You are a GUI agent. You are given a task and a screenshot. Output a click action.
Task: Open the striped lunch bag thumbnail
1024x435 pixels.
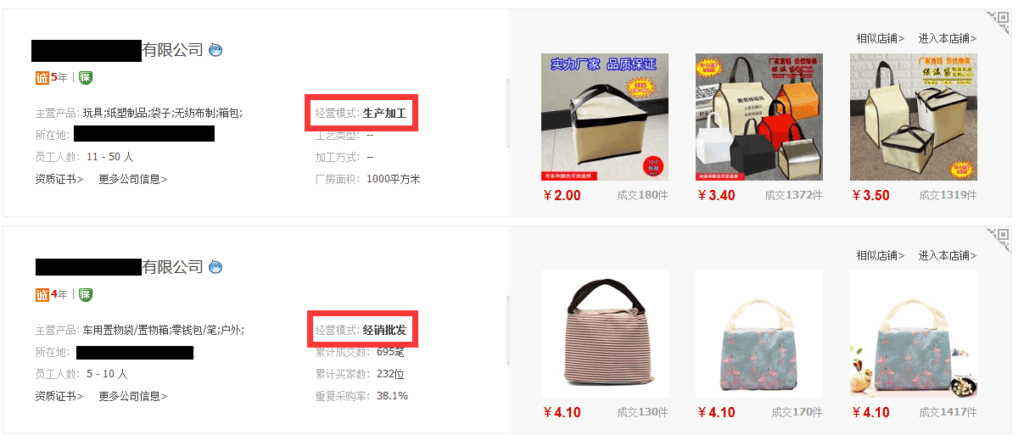[x=605, y=334]
